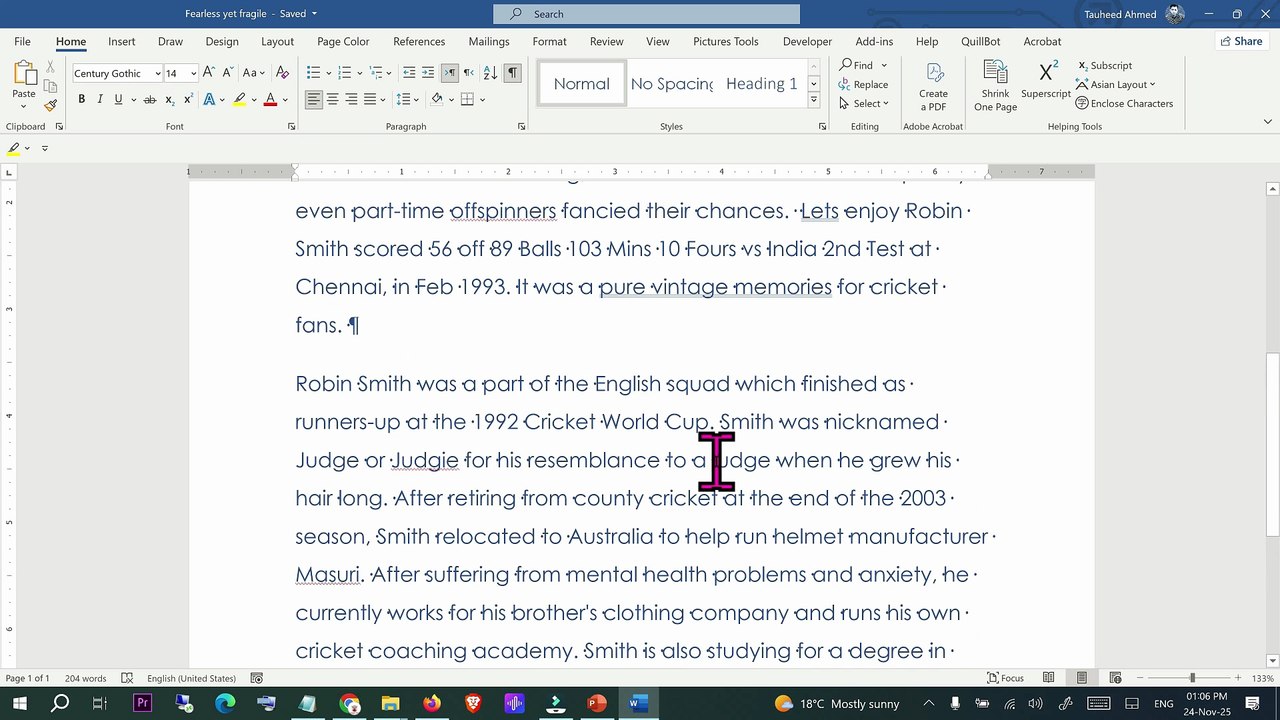Toggle Align Left paragraph alignment
The image size is (1280, 720).
tap(314, 99)
